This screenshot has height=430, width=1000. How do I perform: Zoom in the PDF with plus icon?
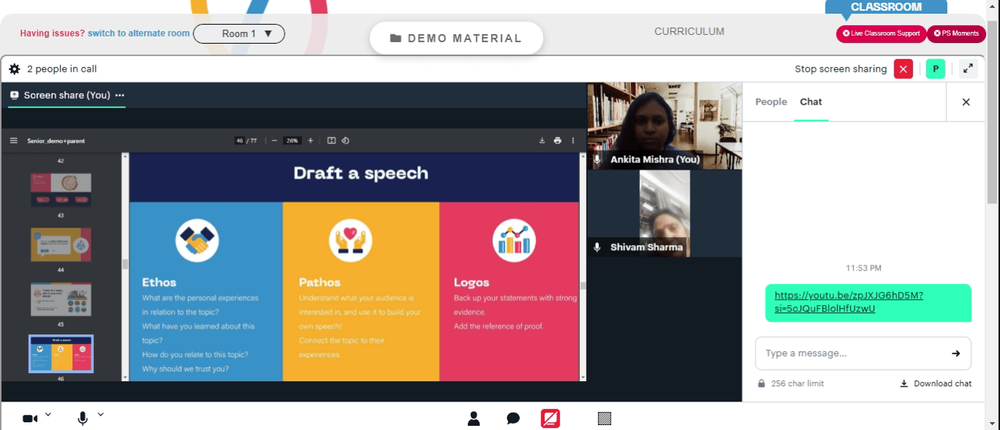click(x=310, y=141)
